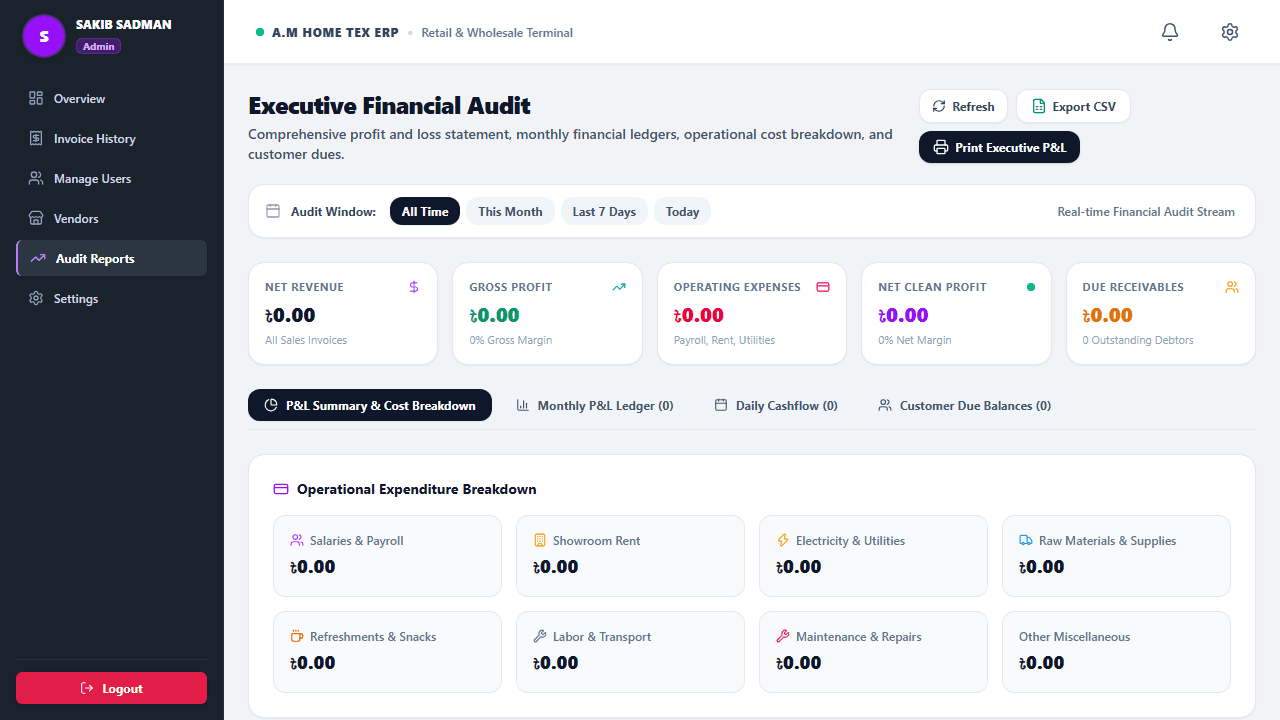Open the header settings gear icon
This screenshot has width=1280, height=720.
click(1230, 32)
